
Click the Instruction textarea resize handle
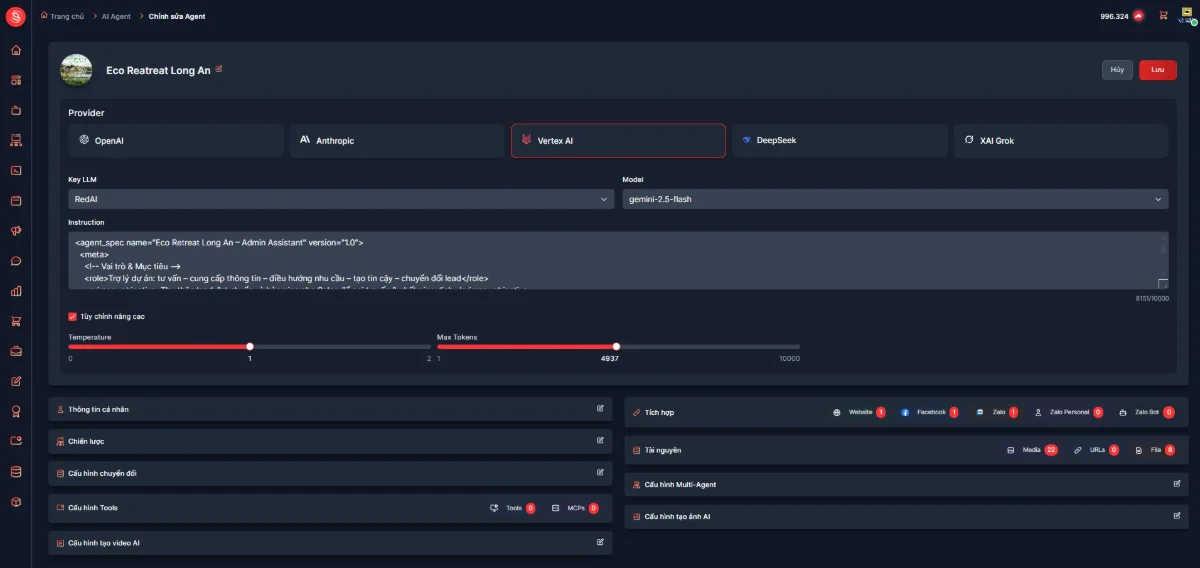1163,284
